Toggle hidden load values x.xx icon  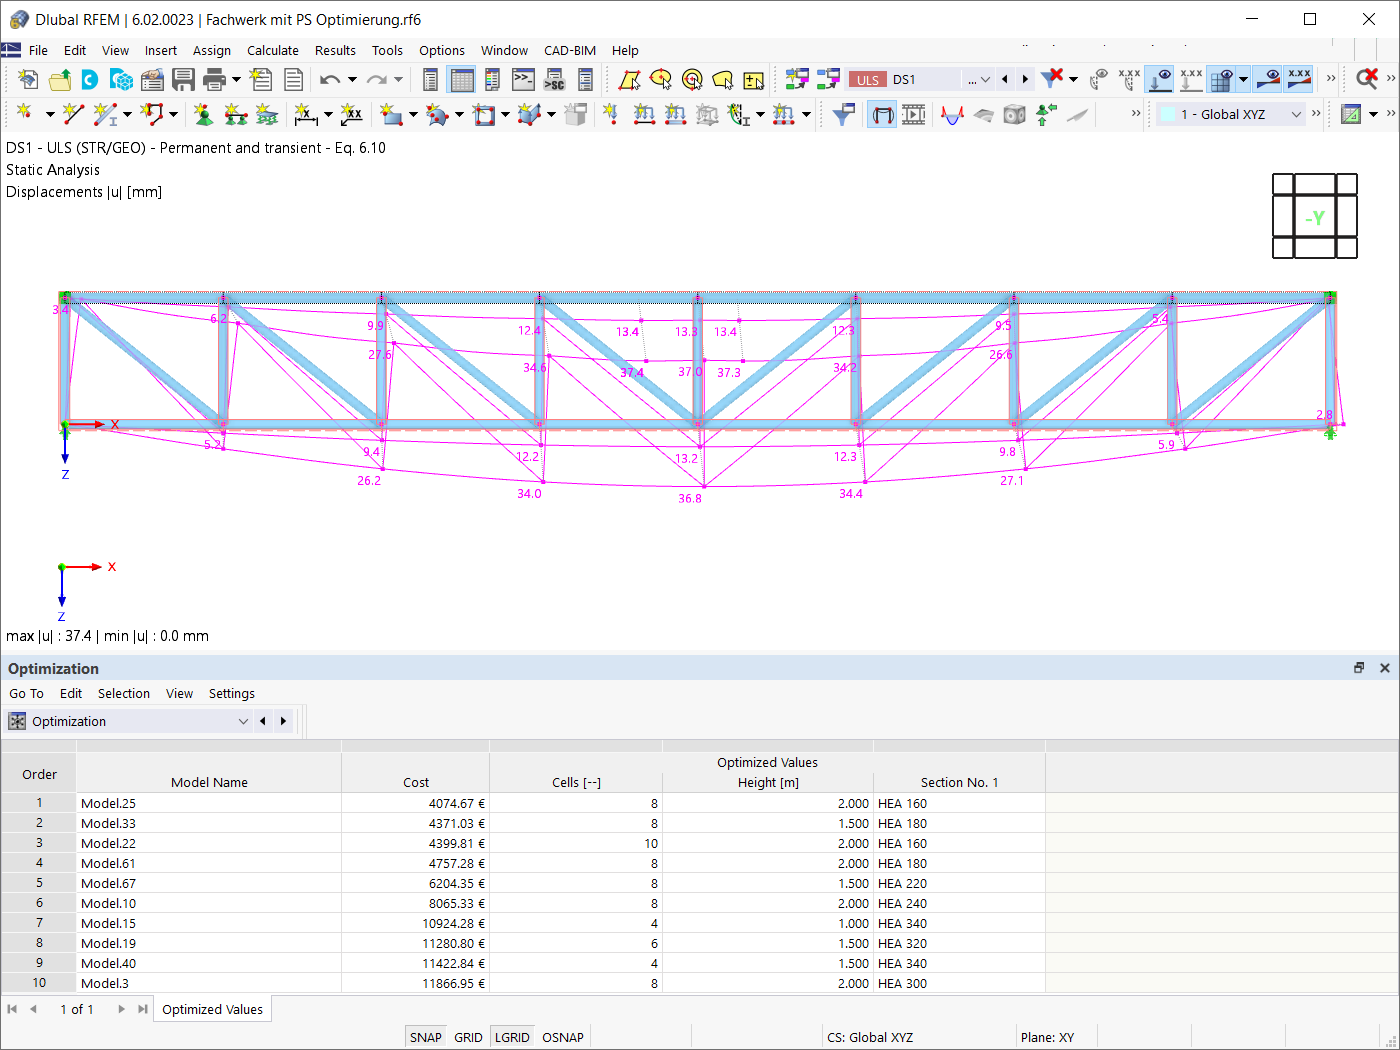point(1191,79)
